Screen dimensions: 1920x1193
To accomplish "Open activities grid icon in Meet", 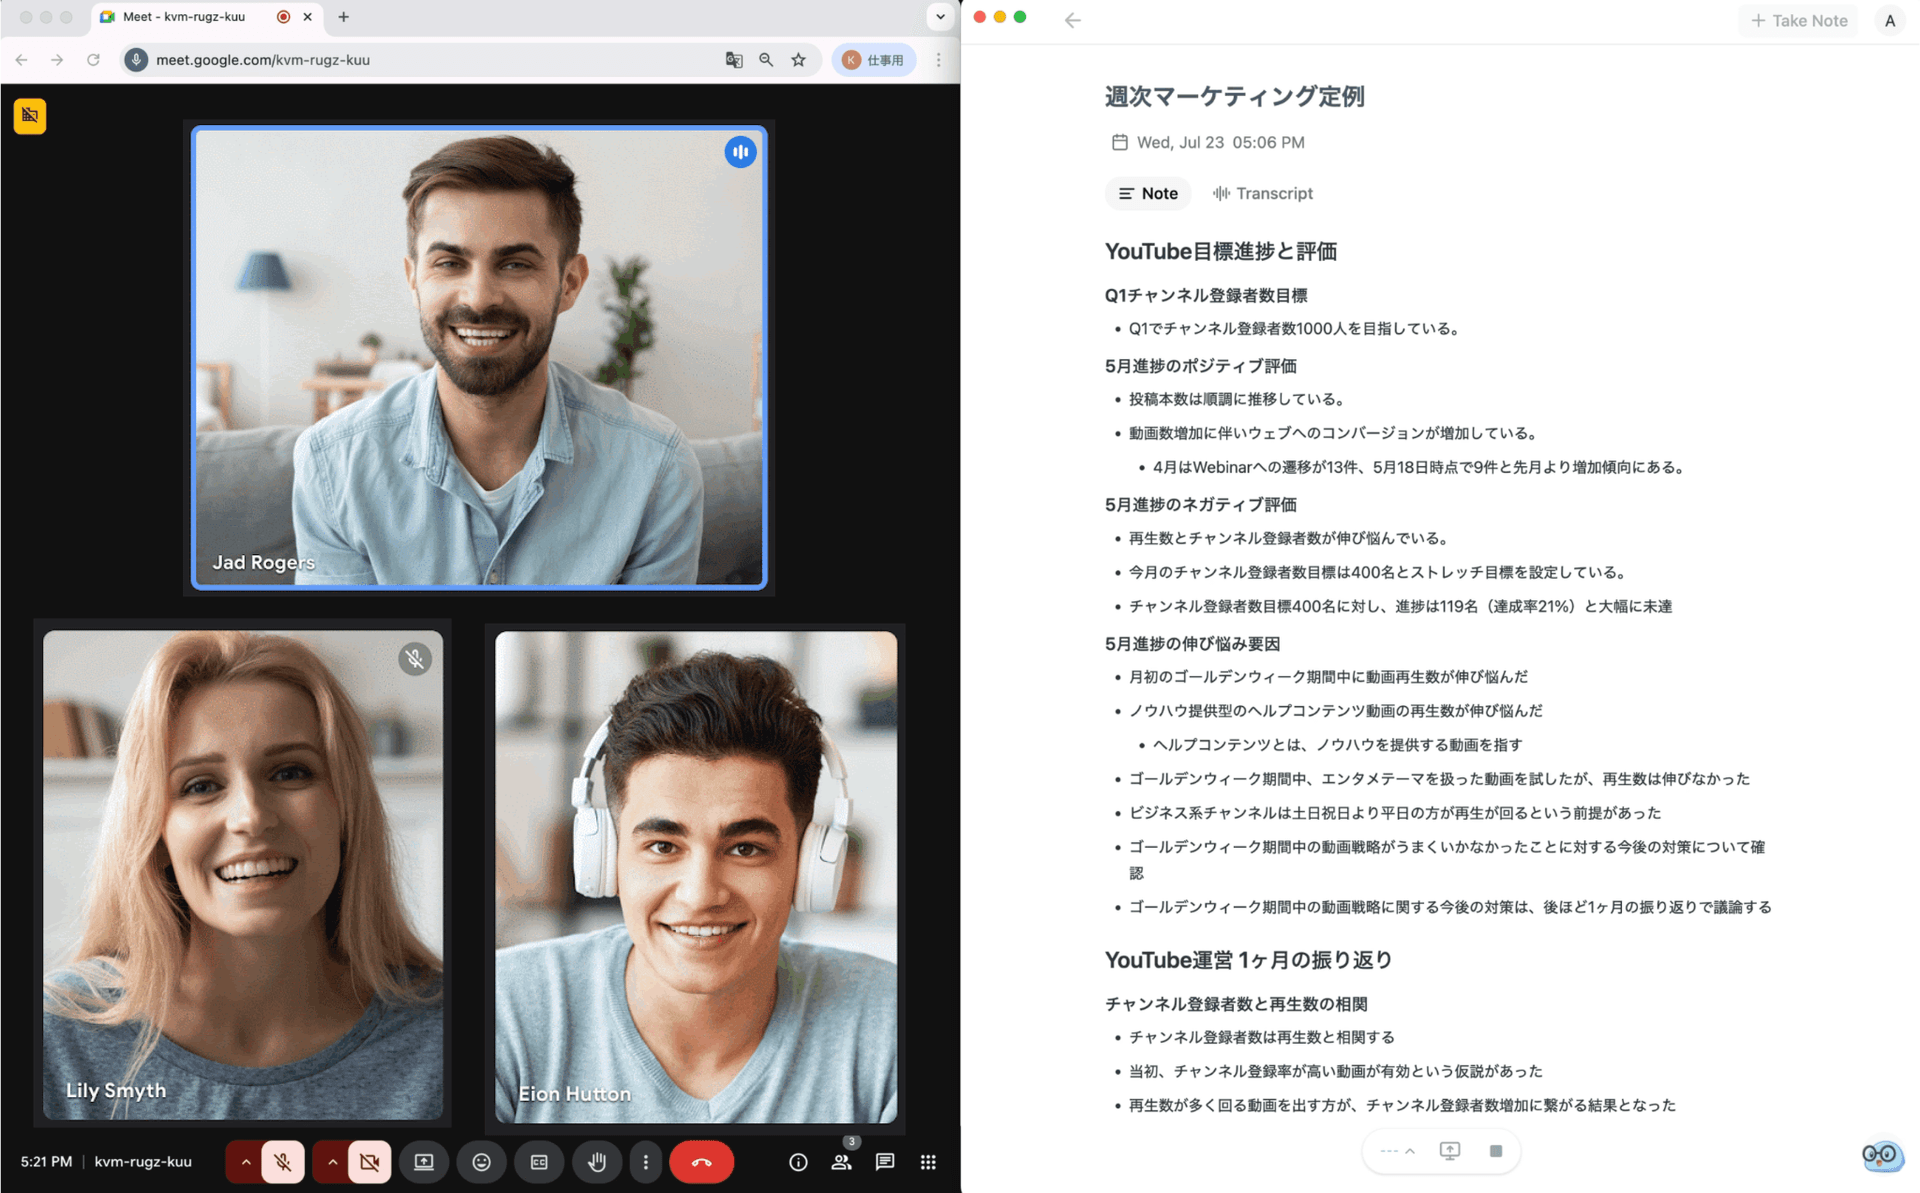I will 928,1162.
